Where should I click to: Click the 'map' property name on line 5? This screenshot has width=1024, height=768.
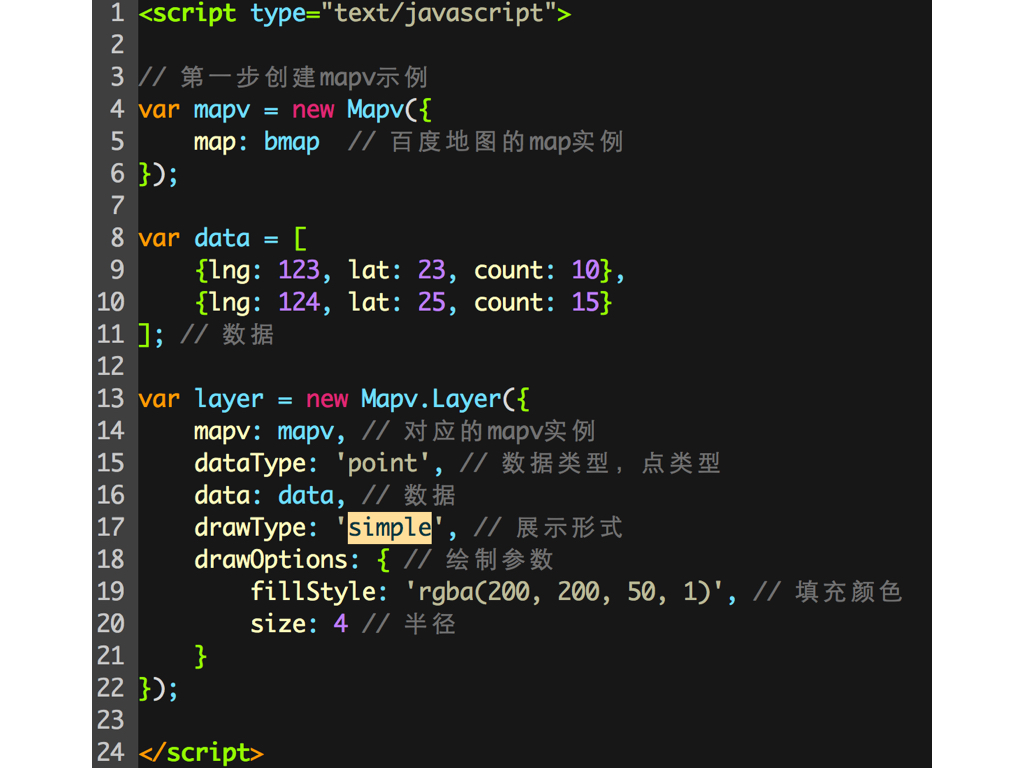pos(215,142)
